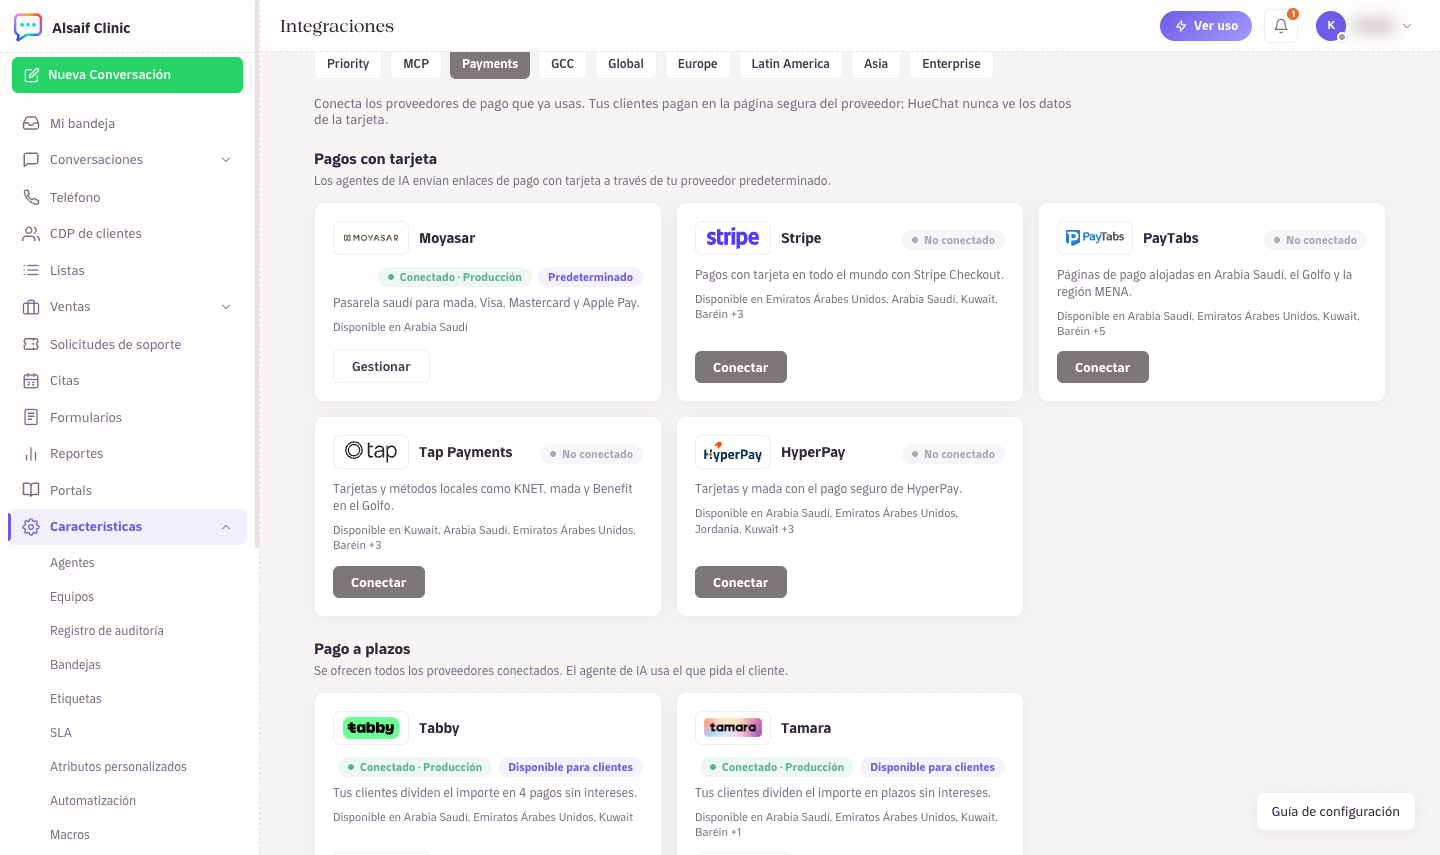Open the user account dropdown arrow
Screen dimensions: 1440x855
(1407, 26)
